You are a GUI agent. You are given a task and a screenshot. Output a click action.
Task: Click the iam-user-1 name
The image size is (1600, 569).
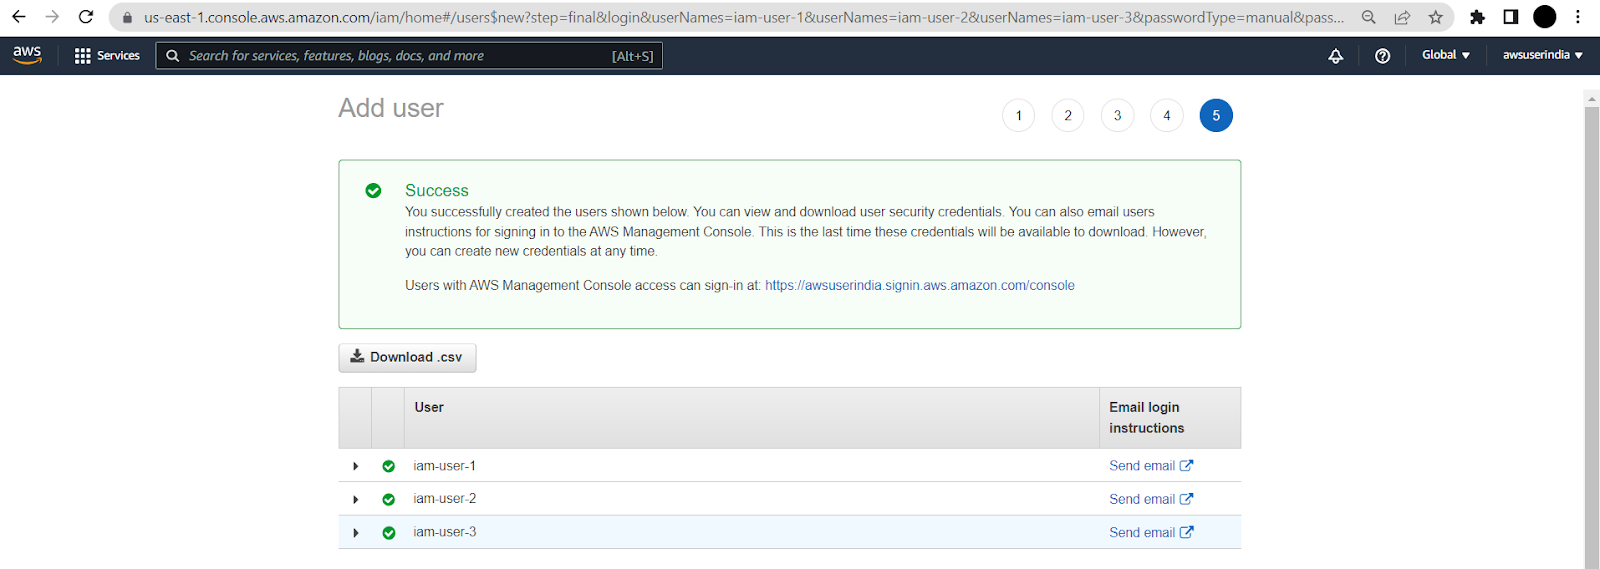[x=445, y=466]
